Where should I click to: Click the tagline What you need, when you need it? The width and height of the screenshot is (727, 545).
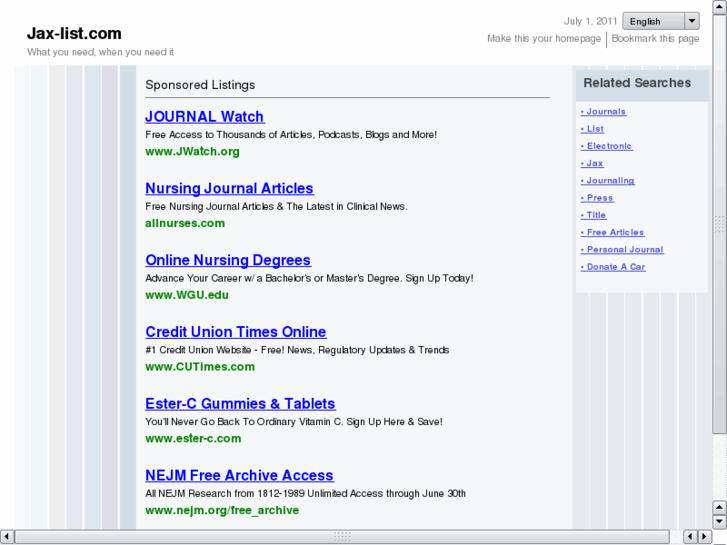[x=101, y=52]
